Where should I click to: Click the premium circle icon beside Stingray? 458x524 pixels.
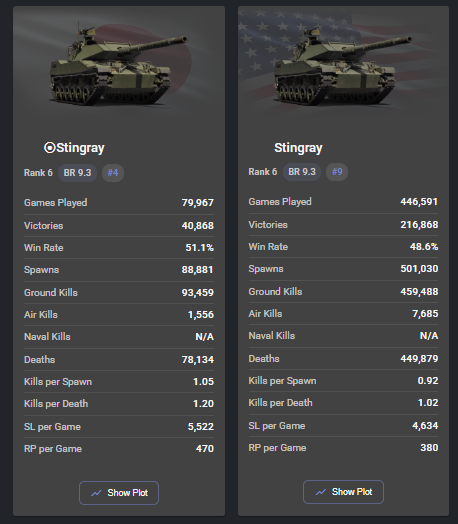tap(49, 147)
